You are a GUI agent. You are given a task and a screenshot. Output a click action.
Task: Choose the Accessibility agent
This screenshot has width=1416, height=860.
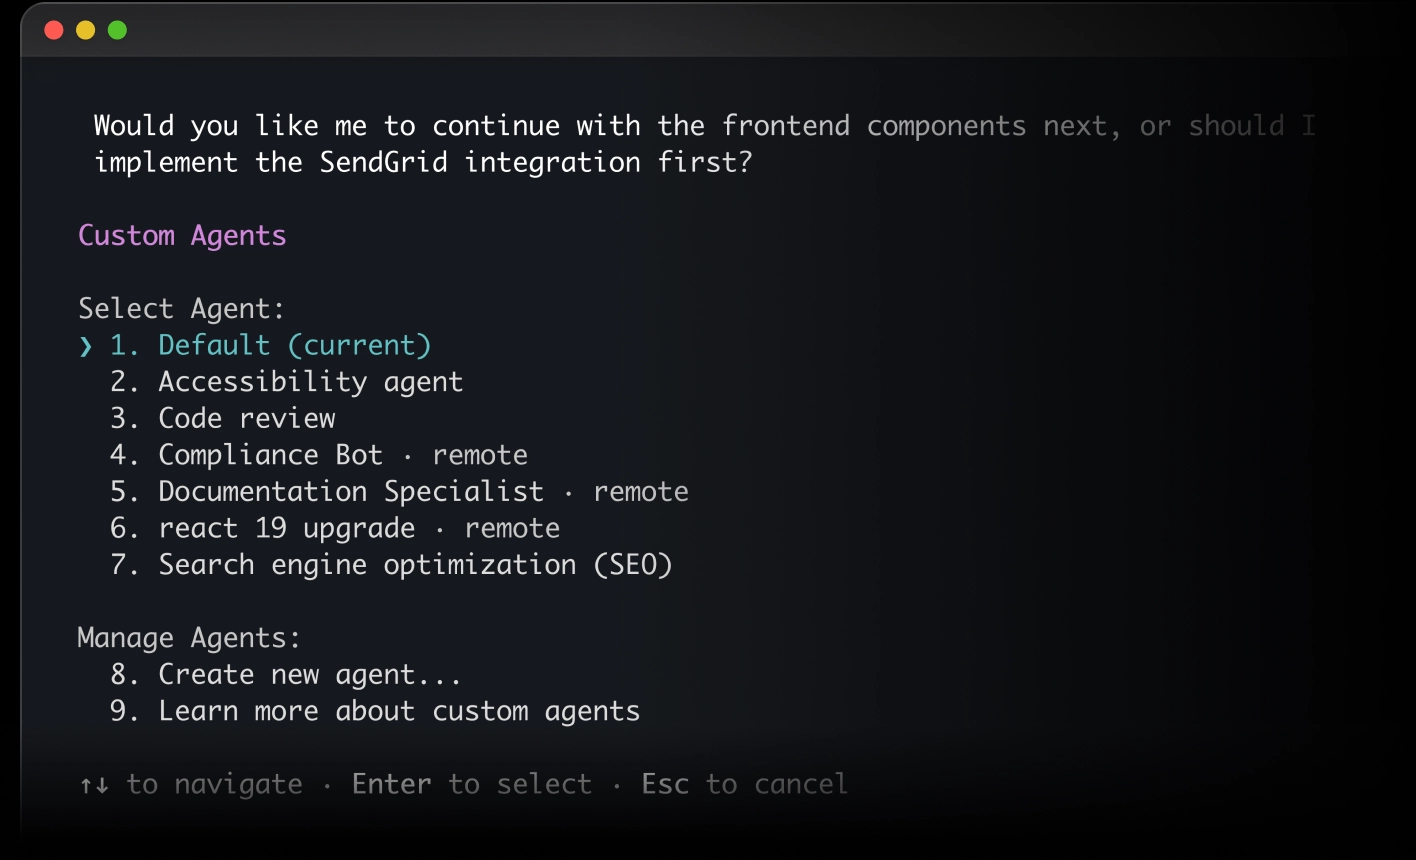310,381
